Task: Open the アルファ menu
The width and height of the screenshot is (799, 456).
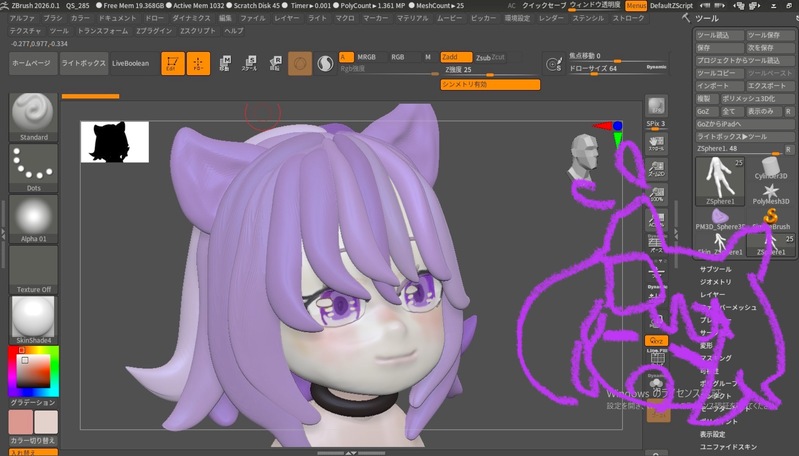Action: point(22,18)
